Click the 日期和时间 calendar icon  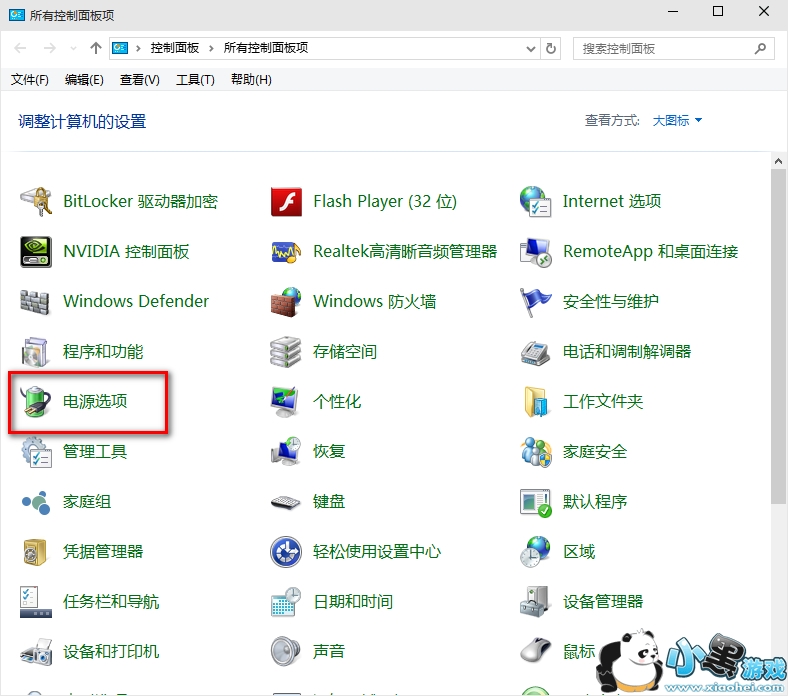[286, 602]
